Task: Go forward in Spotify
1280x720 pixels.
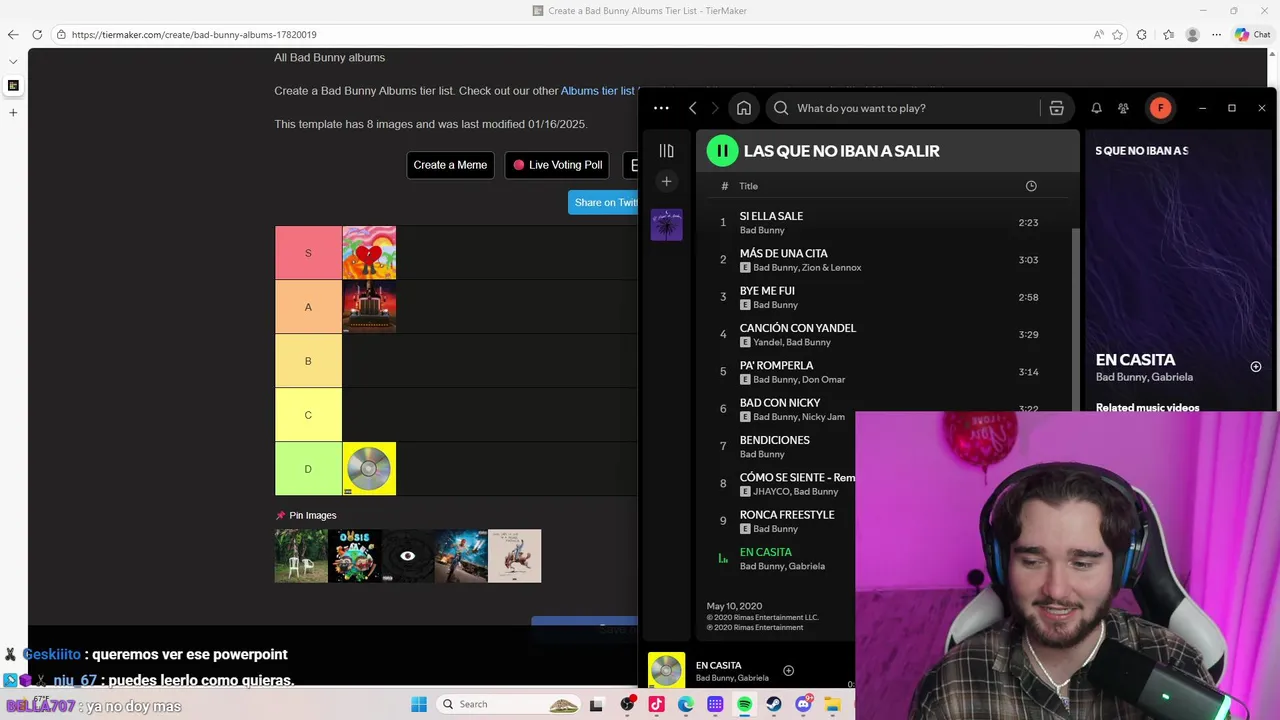Action: coord(714,108)
